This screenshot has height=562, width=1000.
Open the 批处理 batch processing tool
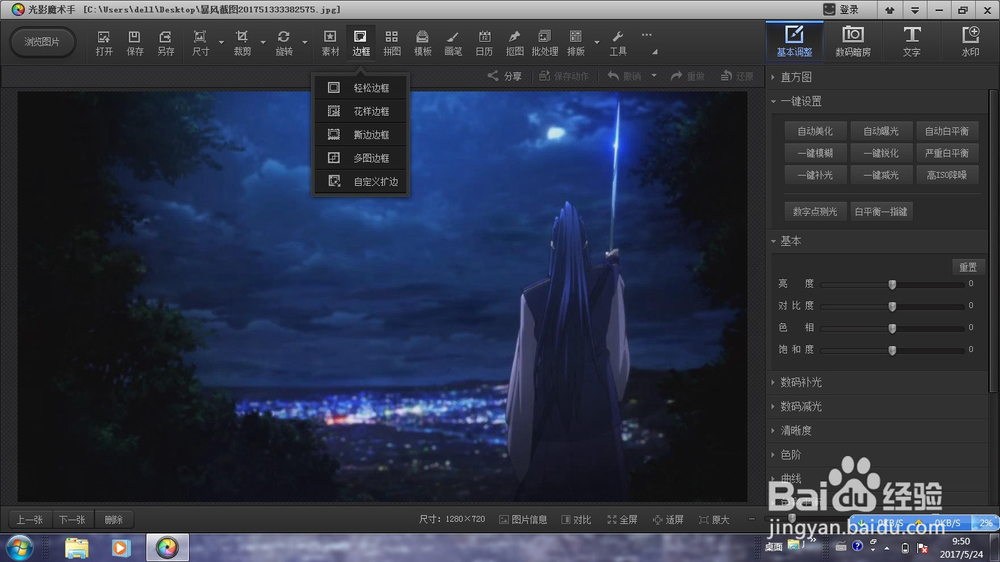click(545, 43)
